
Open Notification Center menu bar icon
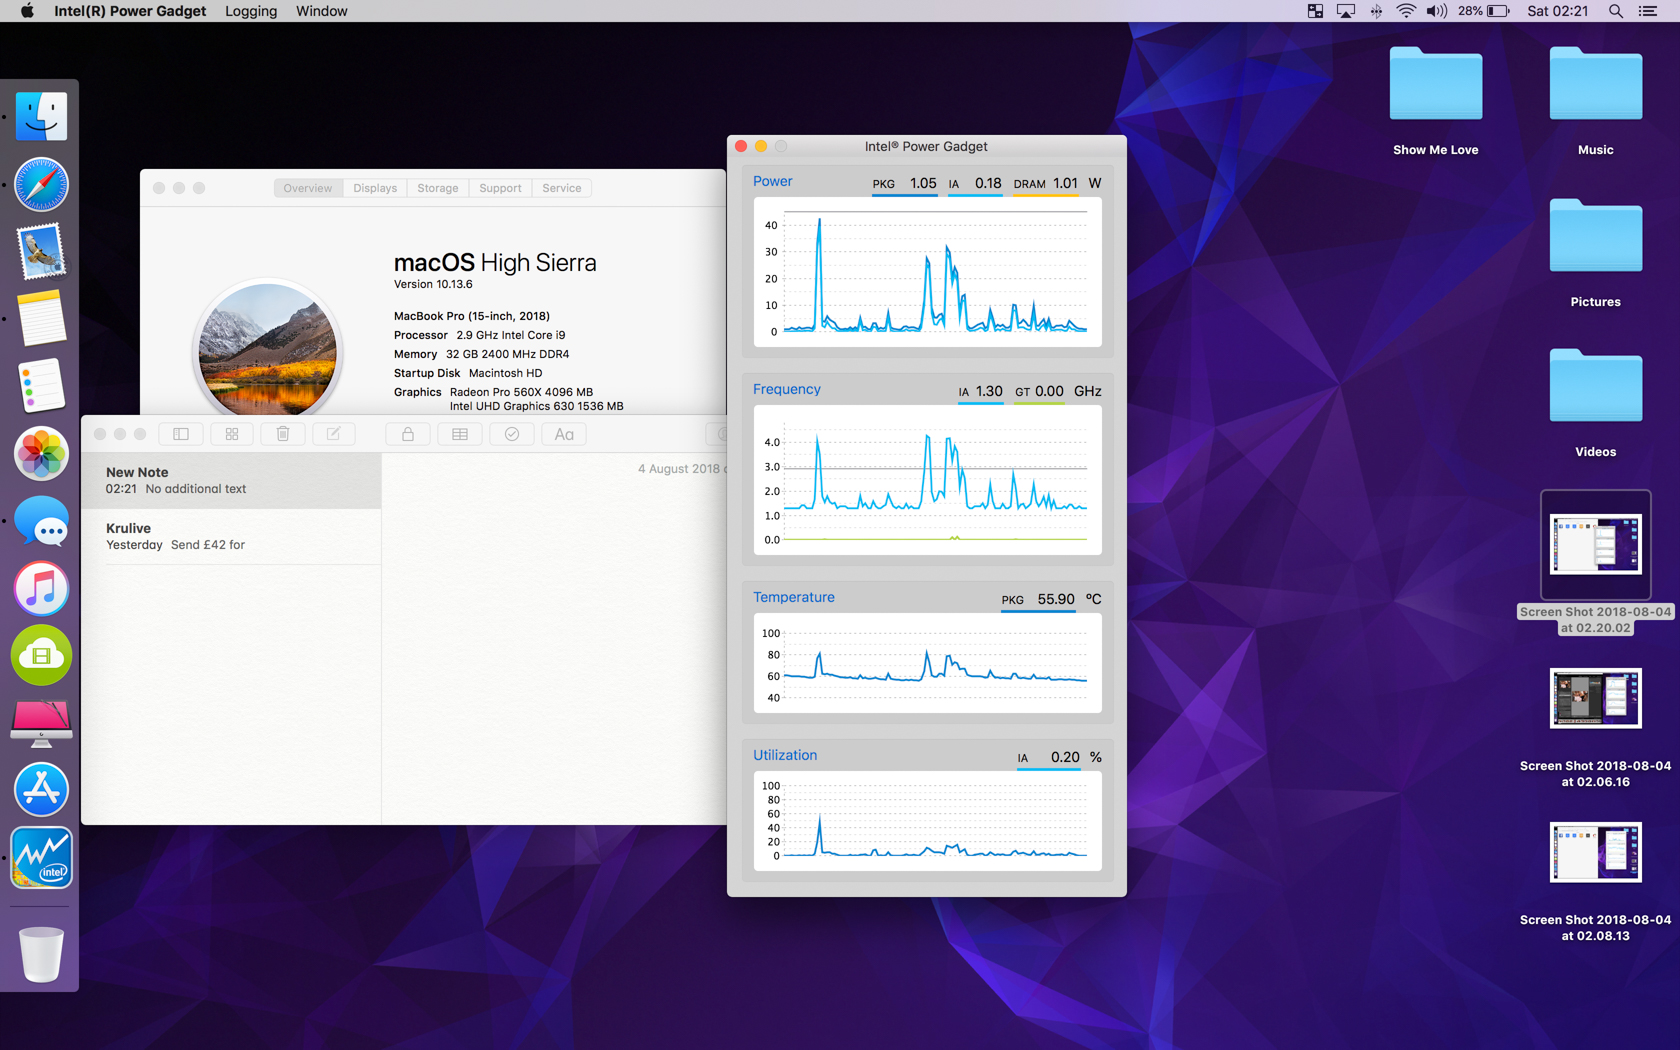[1648, 11]
